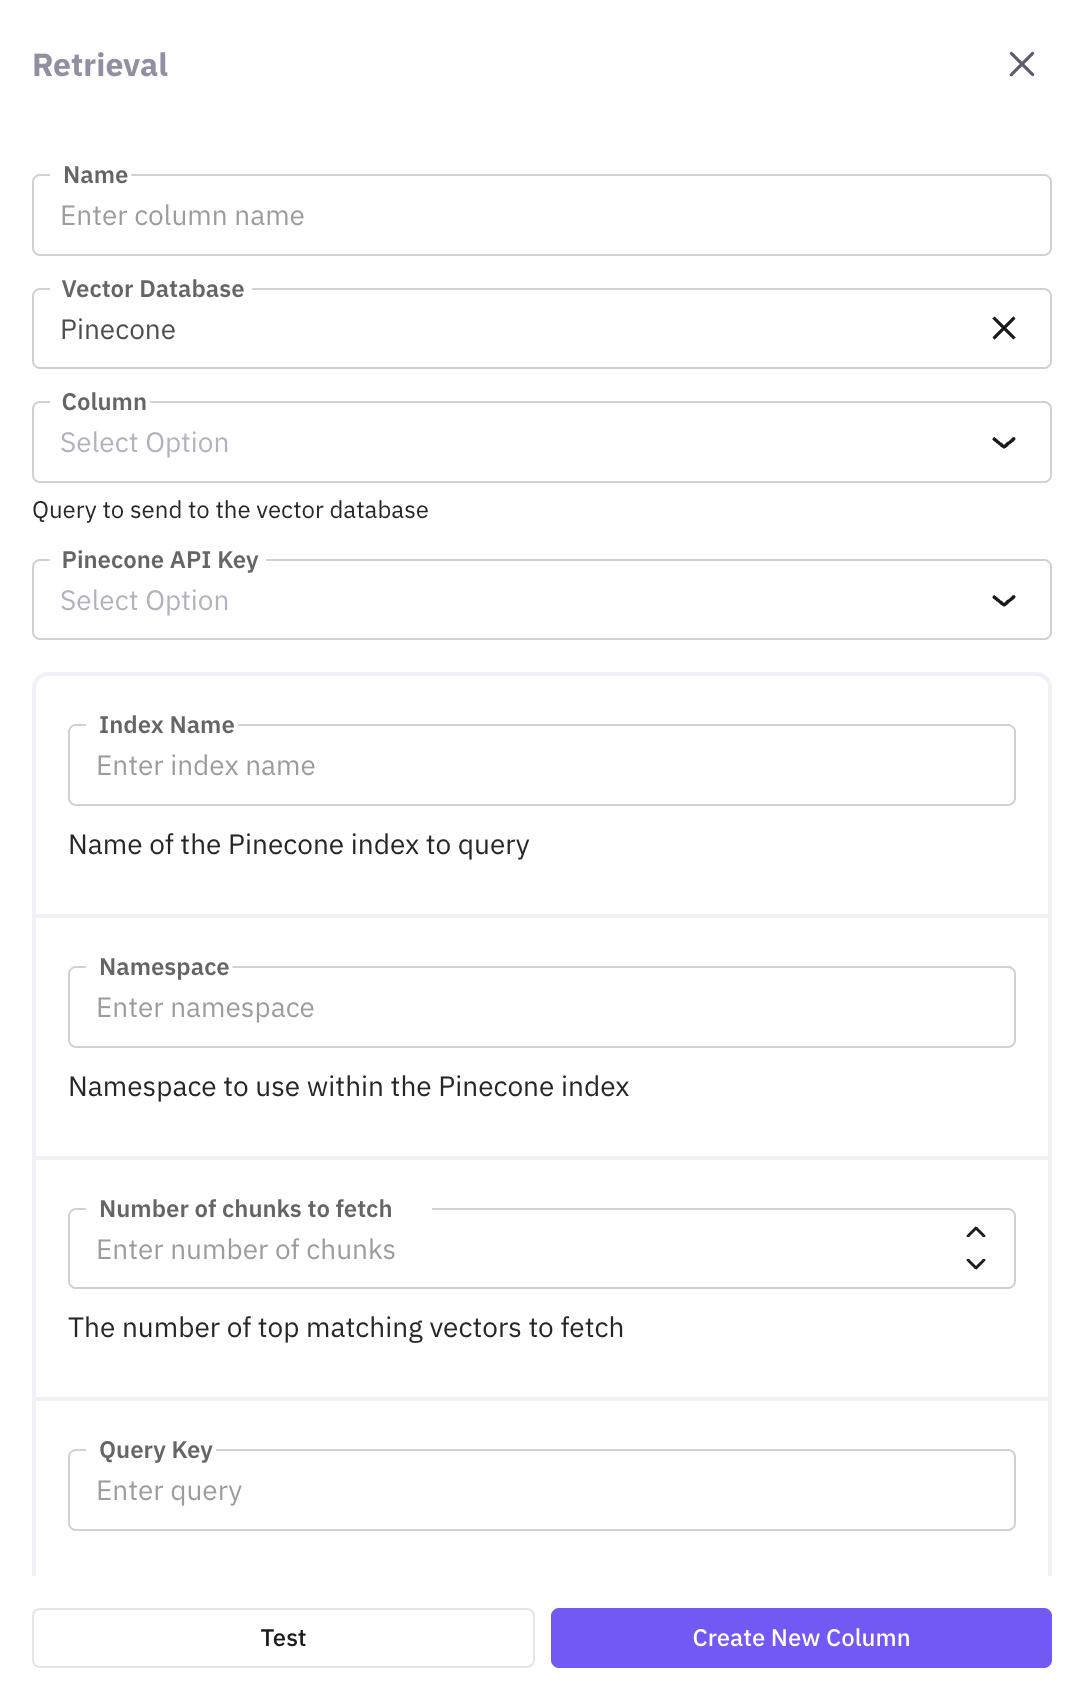Decrease the number of chunks with down arrow
Viewport: 1076px width, 1692px height.
pyautogui.click(x=976, y=1264)
